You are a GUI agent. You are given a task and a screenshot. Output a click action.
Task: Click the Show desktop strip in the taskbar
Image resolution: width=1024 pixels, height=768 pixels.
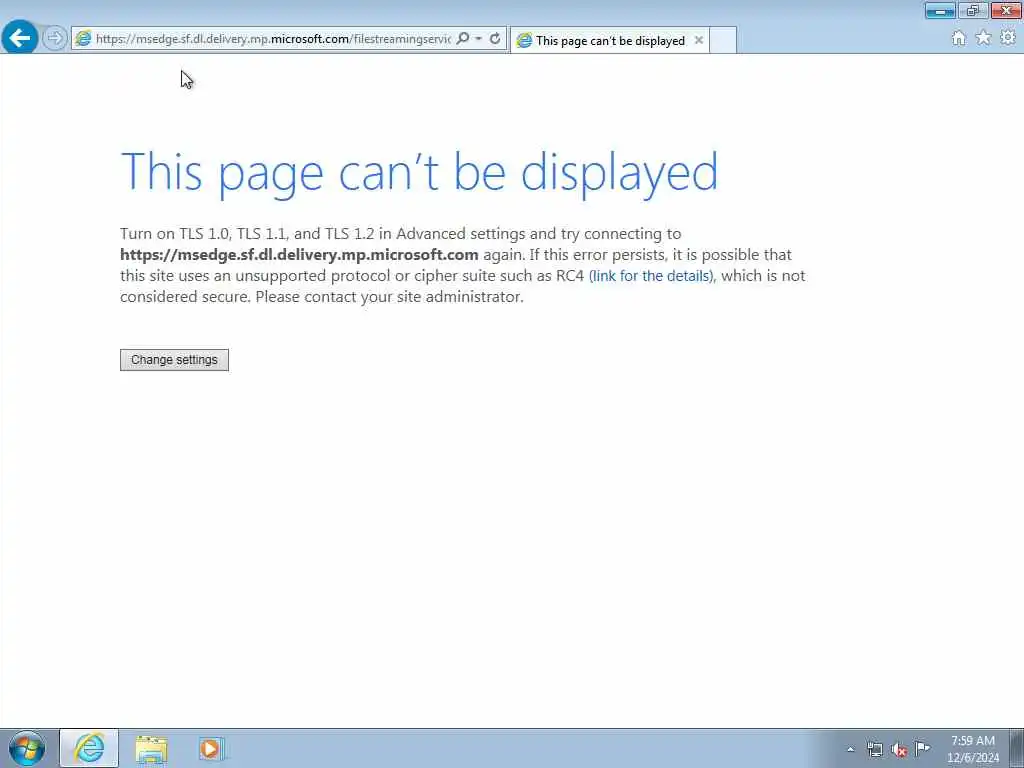click(x=1017, y=748)
